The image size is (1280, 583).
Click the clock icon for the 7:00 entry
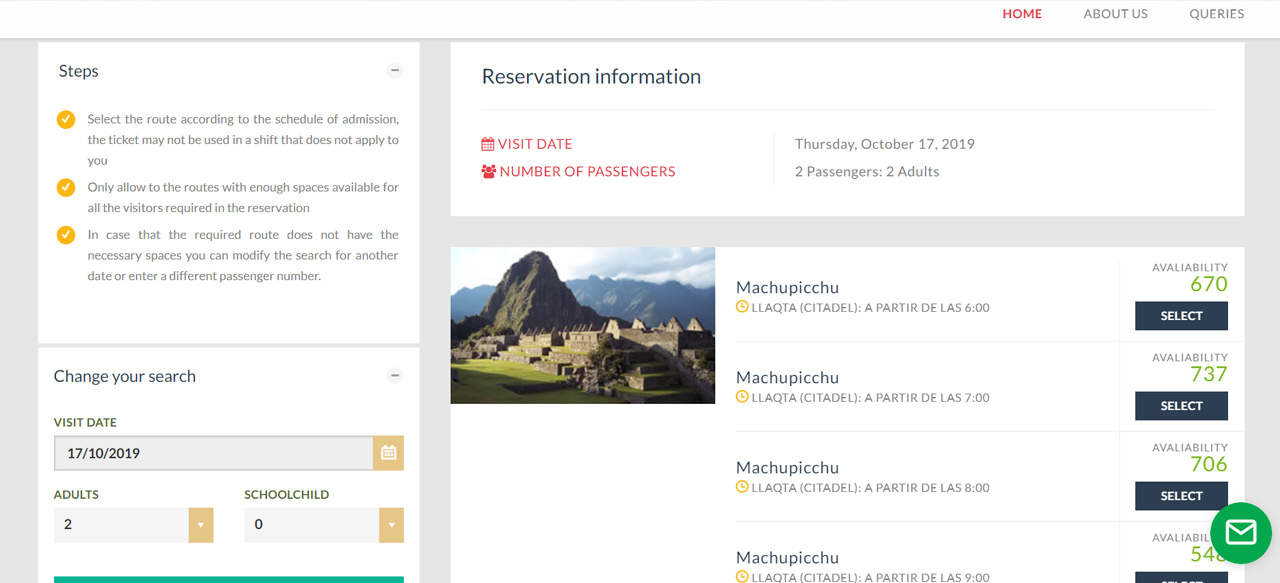(742, 397)
